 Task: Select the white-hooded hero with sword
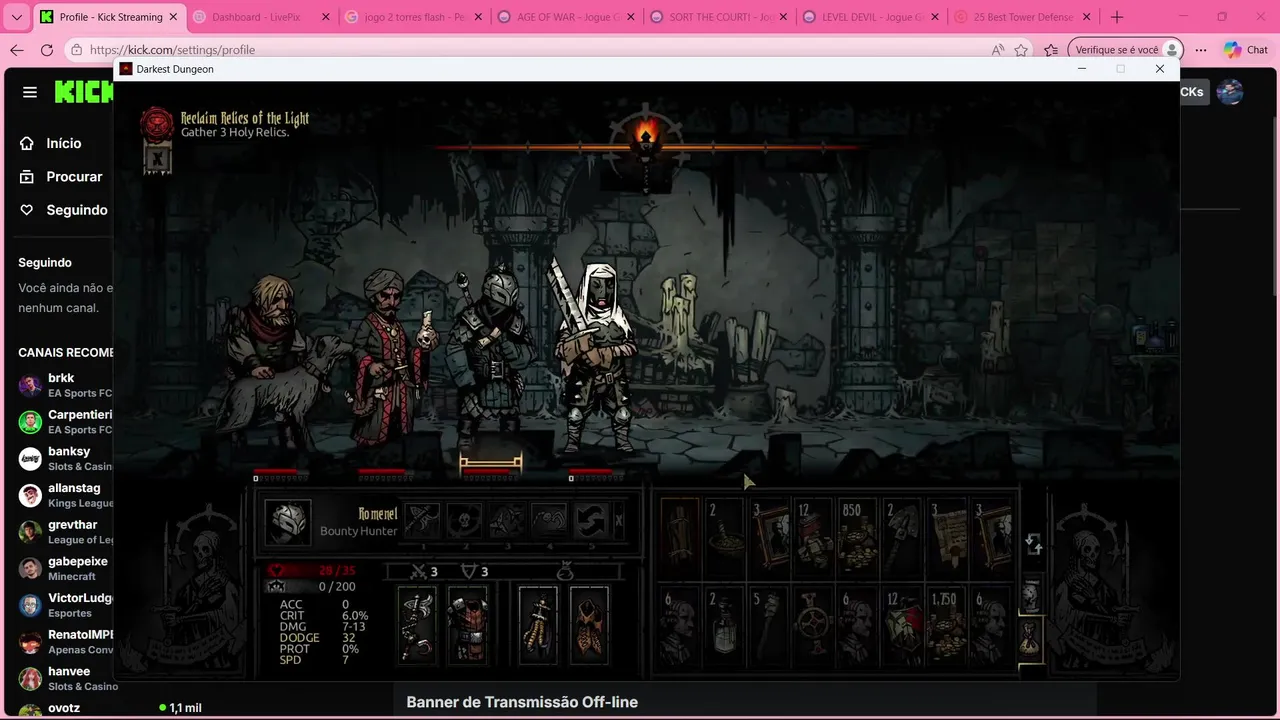(595, 355)
